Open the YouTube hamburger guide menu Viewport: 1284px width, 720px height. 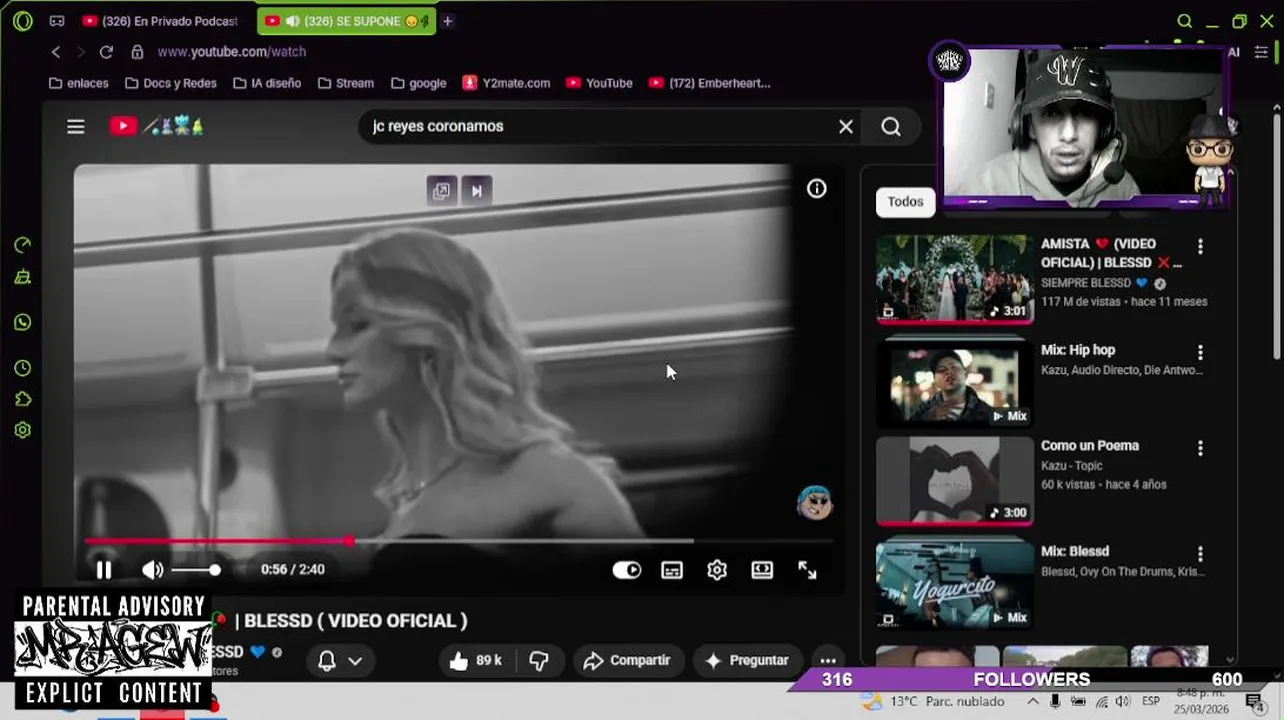(76, 126)
